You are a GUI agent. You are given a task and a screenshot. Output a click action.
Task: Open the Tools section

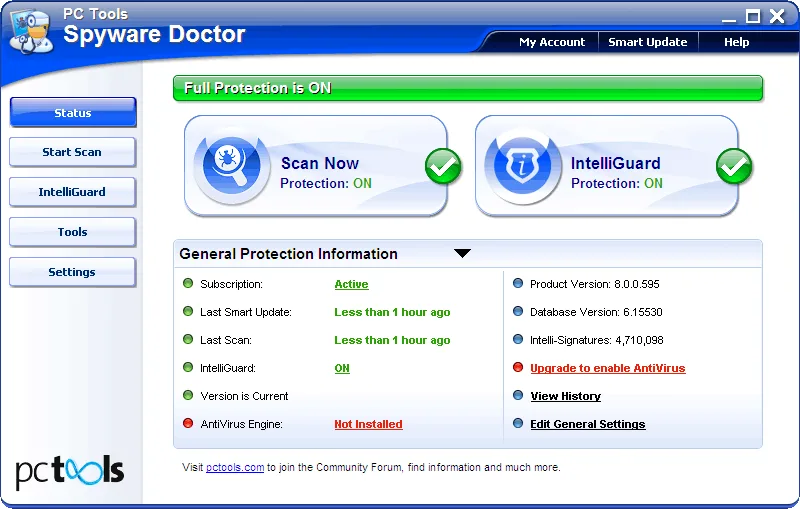tap(72, 232)
